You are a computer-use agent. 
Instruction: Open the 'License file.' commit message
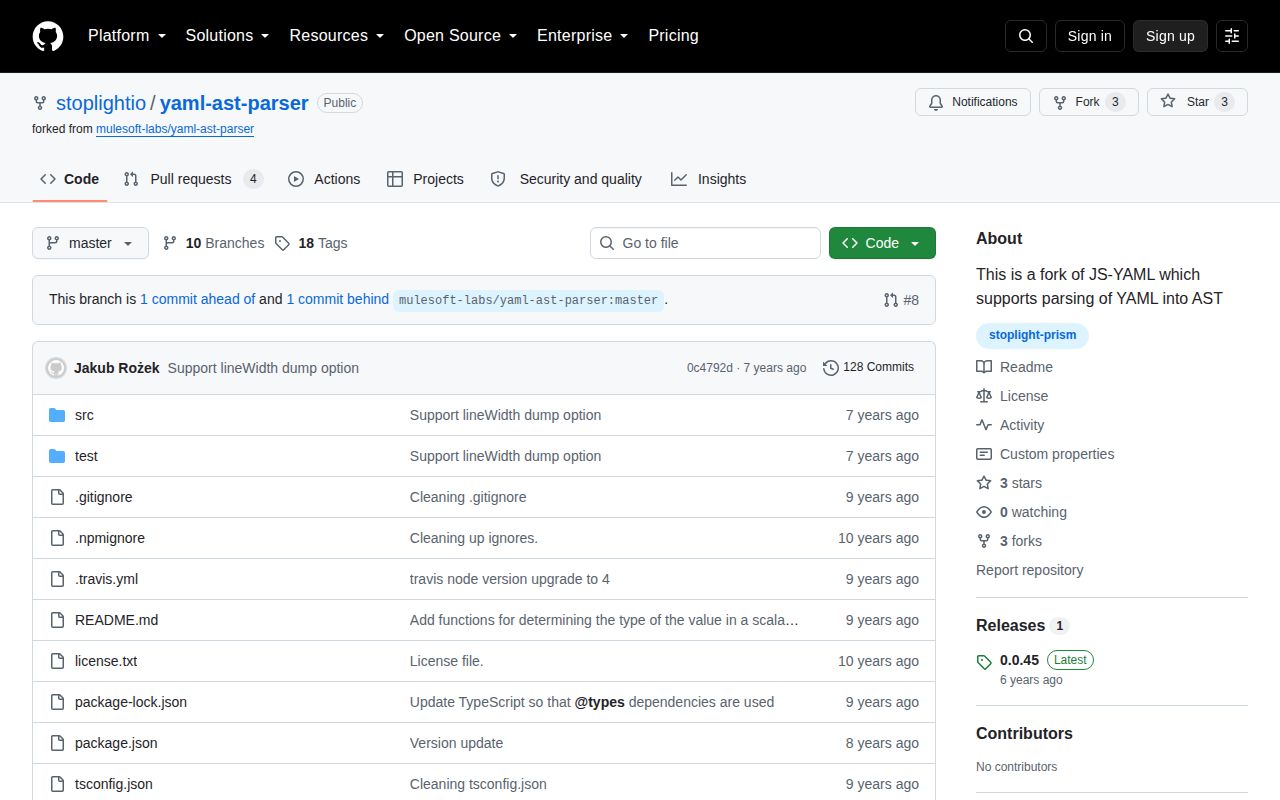[446, 661]
